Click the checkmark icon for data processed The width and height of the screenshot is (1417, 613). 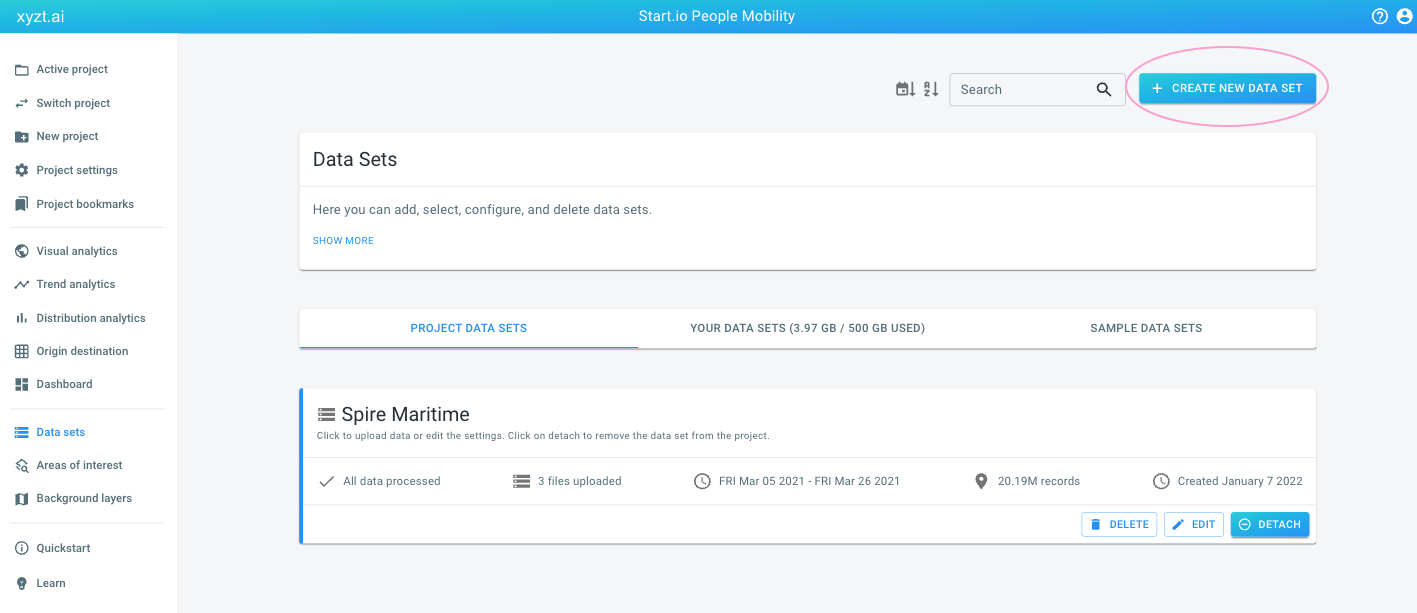click(326, 481)
